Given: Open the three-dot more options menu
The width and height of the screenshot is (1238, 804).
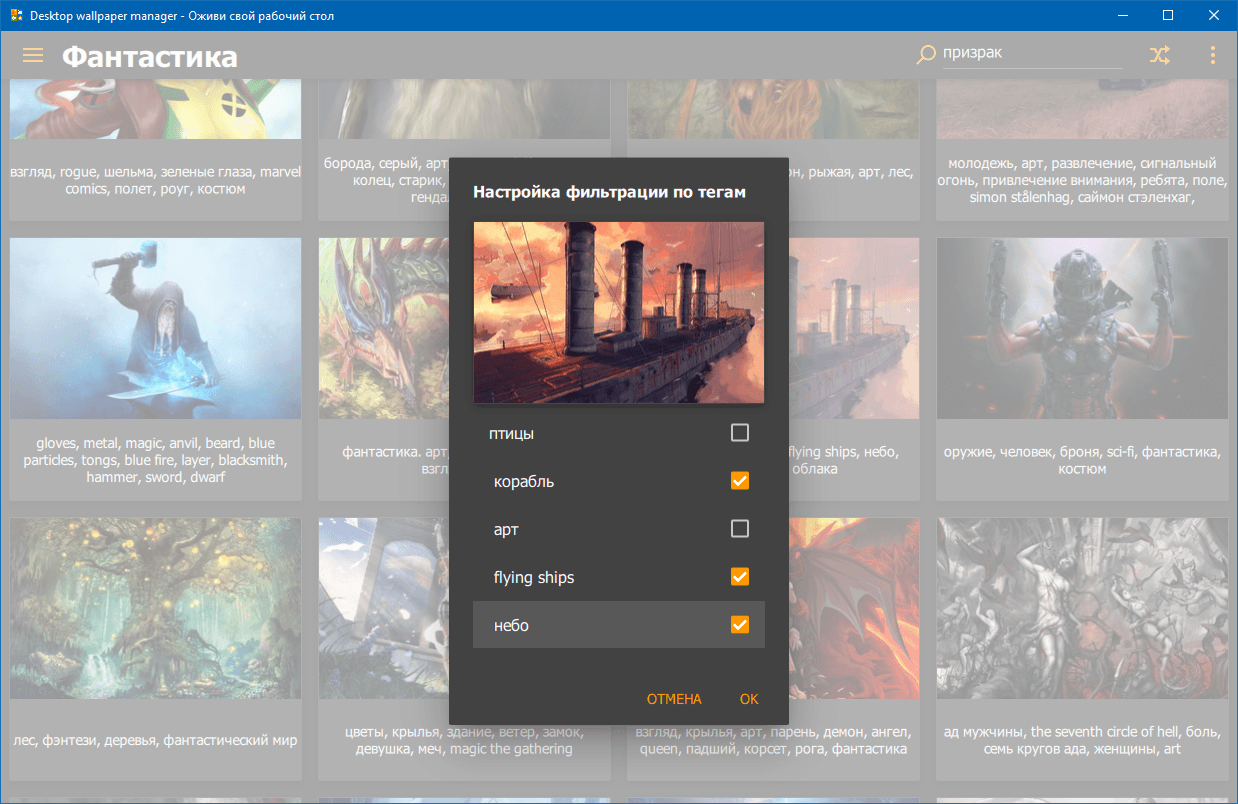Looking at the screenshot, I should click(x=1213, y=55).
